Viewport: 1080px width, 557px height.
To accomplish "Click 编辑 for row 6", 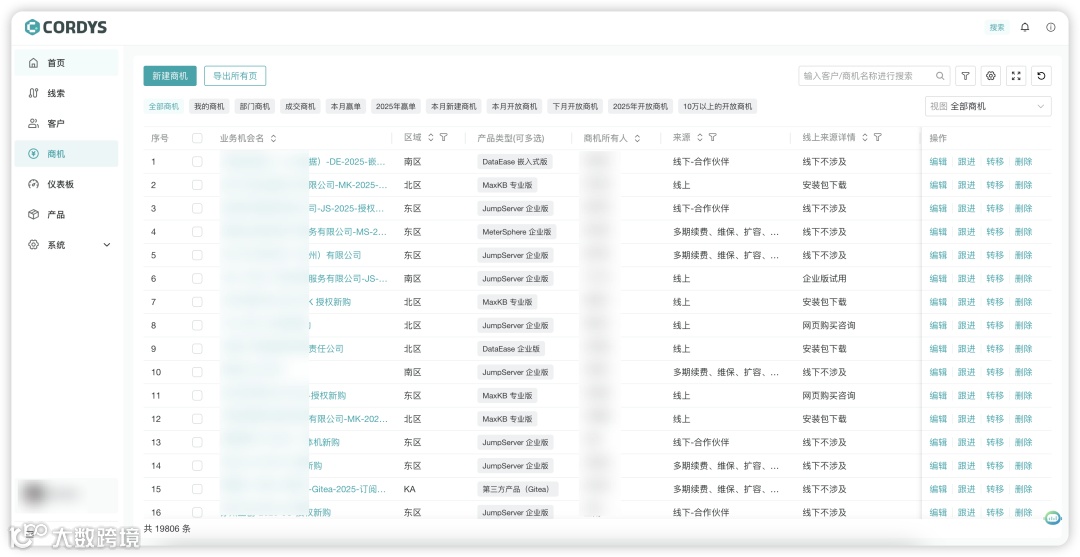I will [x=938, y=280].
